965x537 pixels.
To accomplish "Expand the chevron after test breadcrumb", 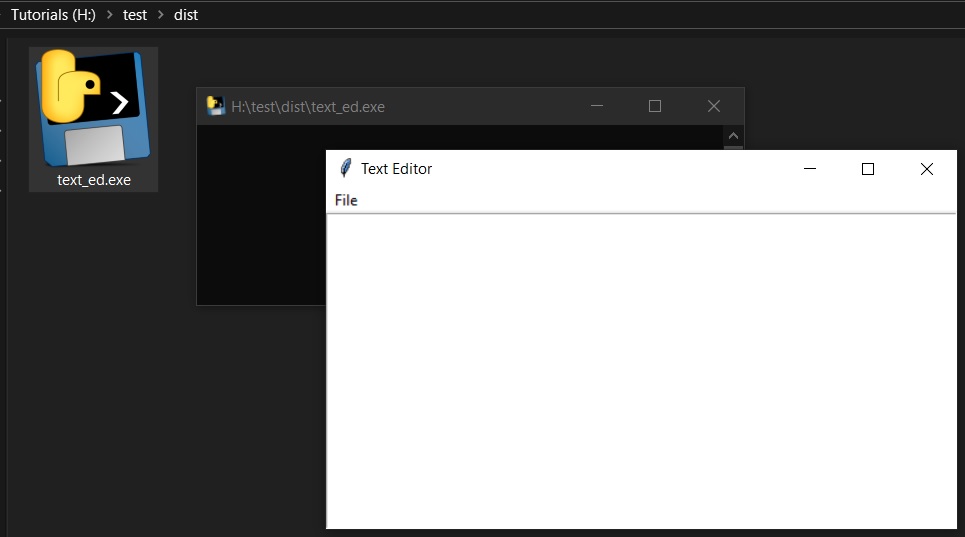I will tap(161, 15).
